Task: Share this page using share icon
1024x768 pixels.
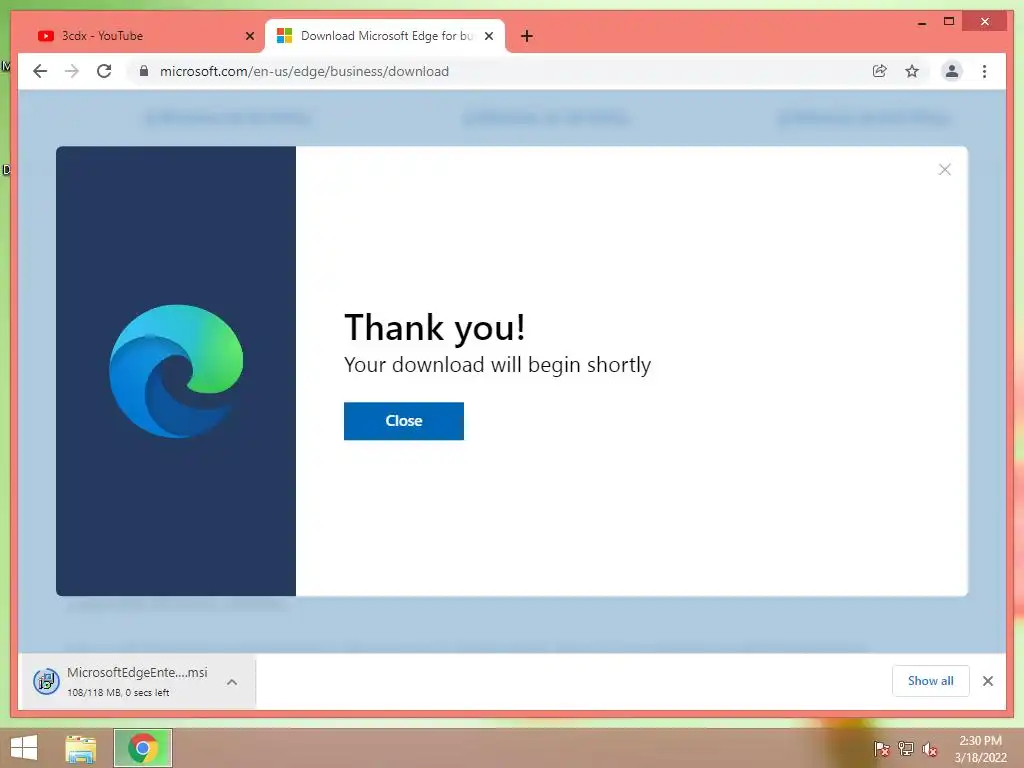Action: (880, 71)
